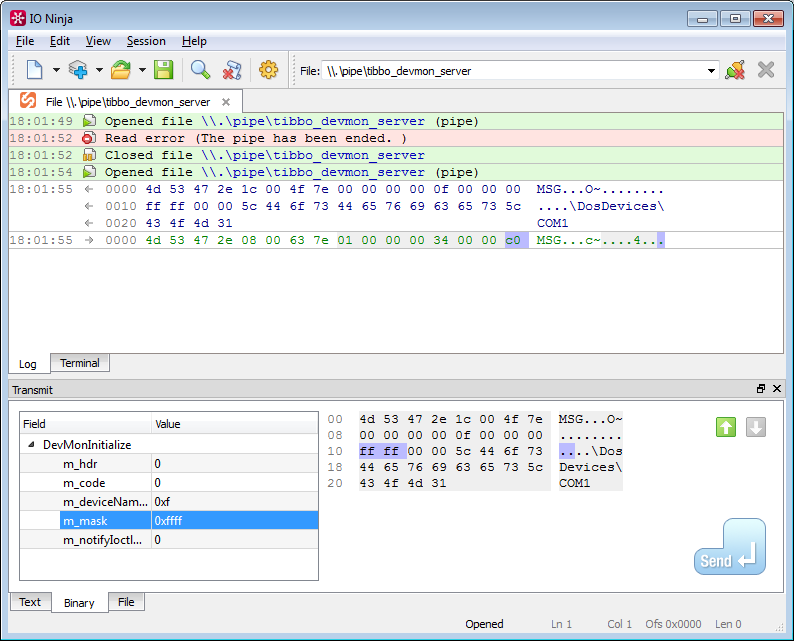
Task: Click the Send button
Action: point(730,547)
